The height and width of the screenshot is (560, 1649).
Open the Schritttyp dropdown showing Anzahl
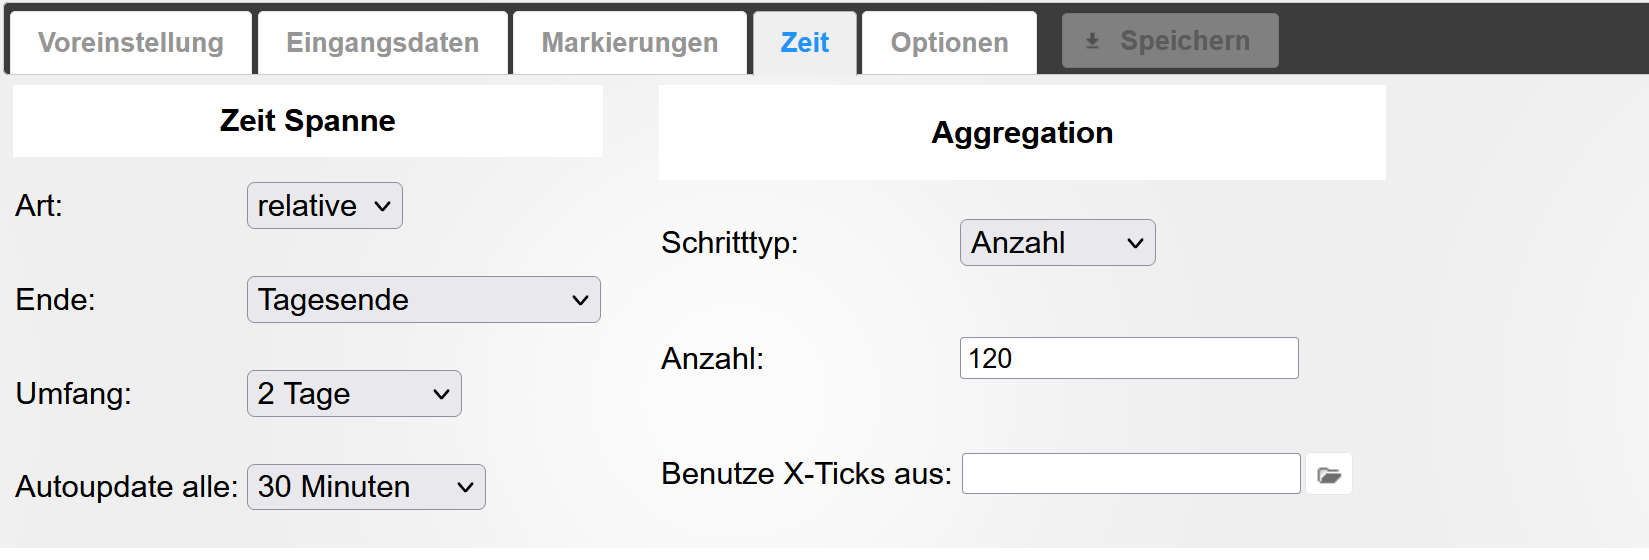click(x=1058, y=243)
